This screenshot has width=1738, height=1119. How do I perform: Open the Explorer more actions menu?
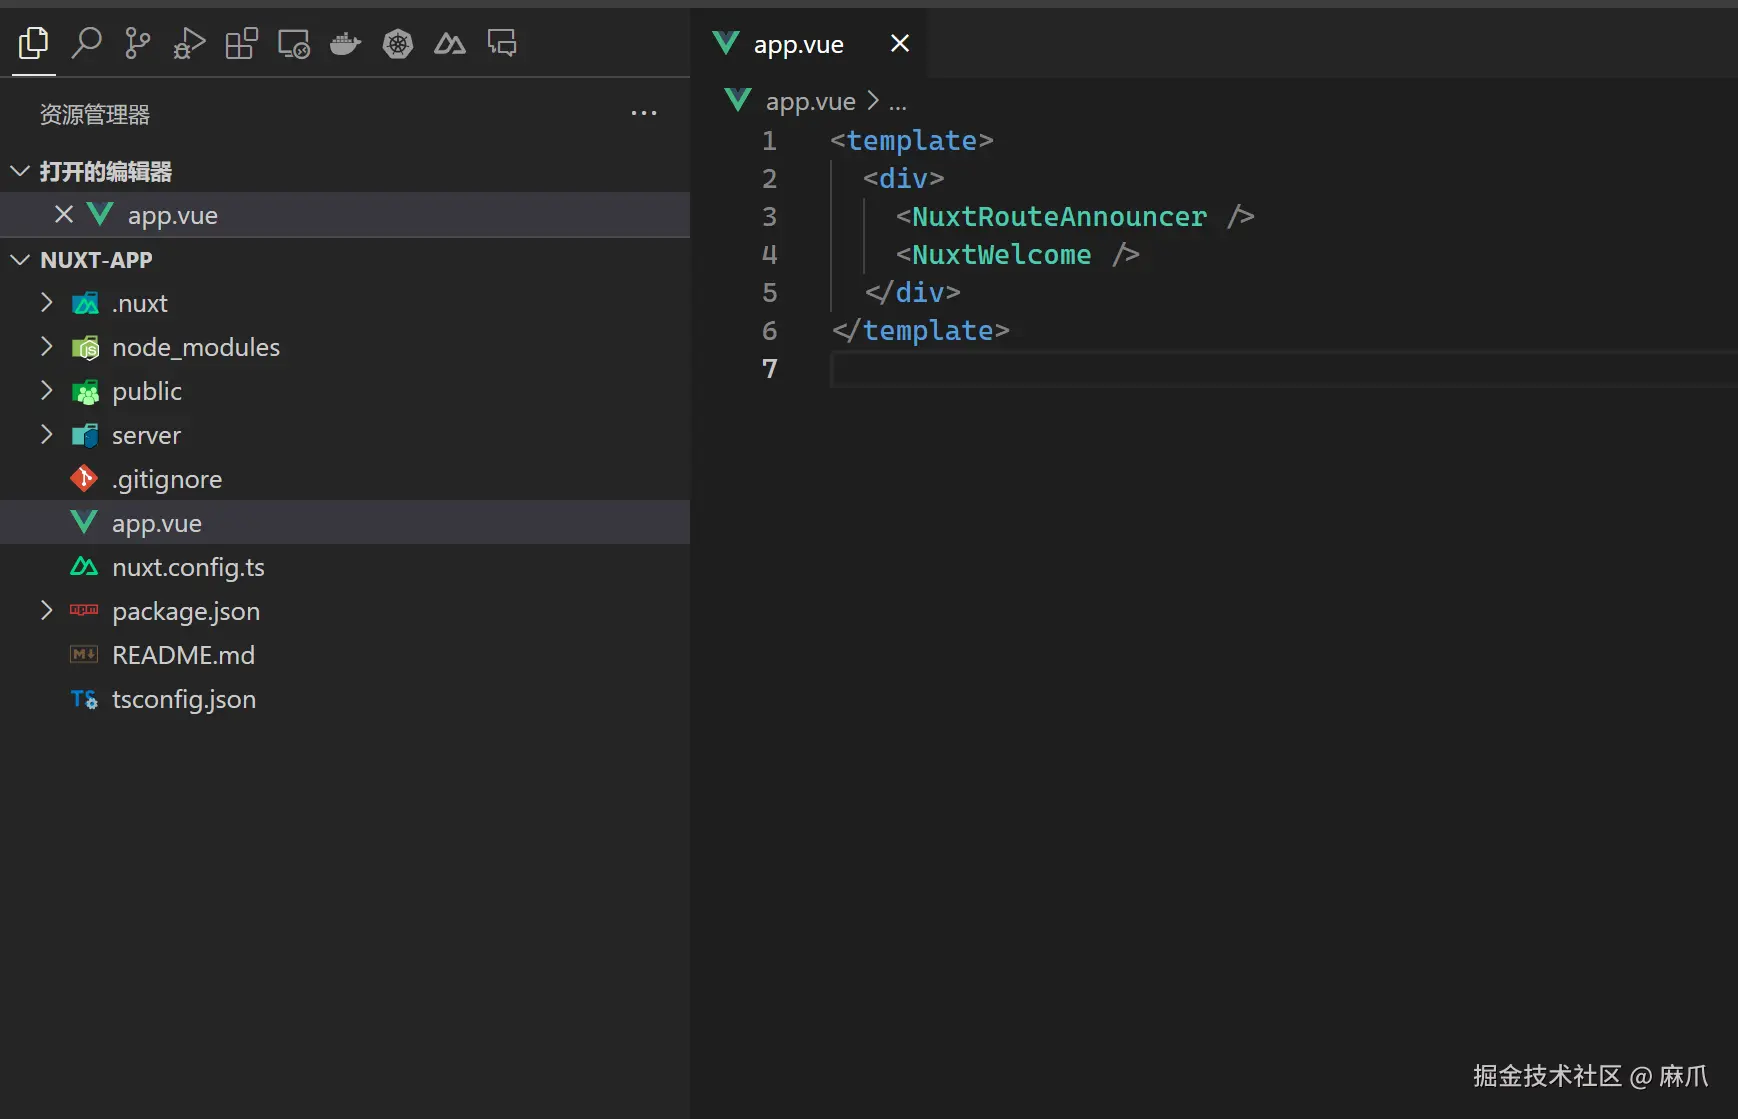point(644,114)
